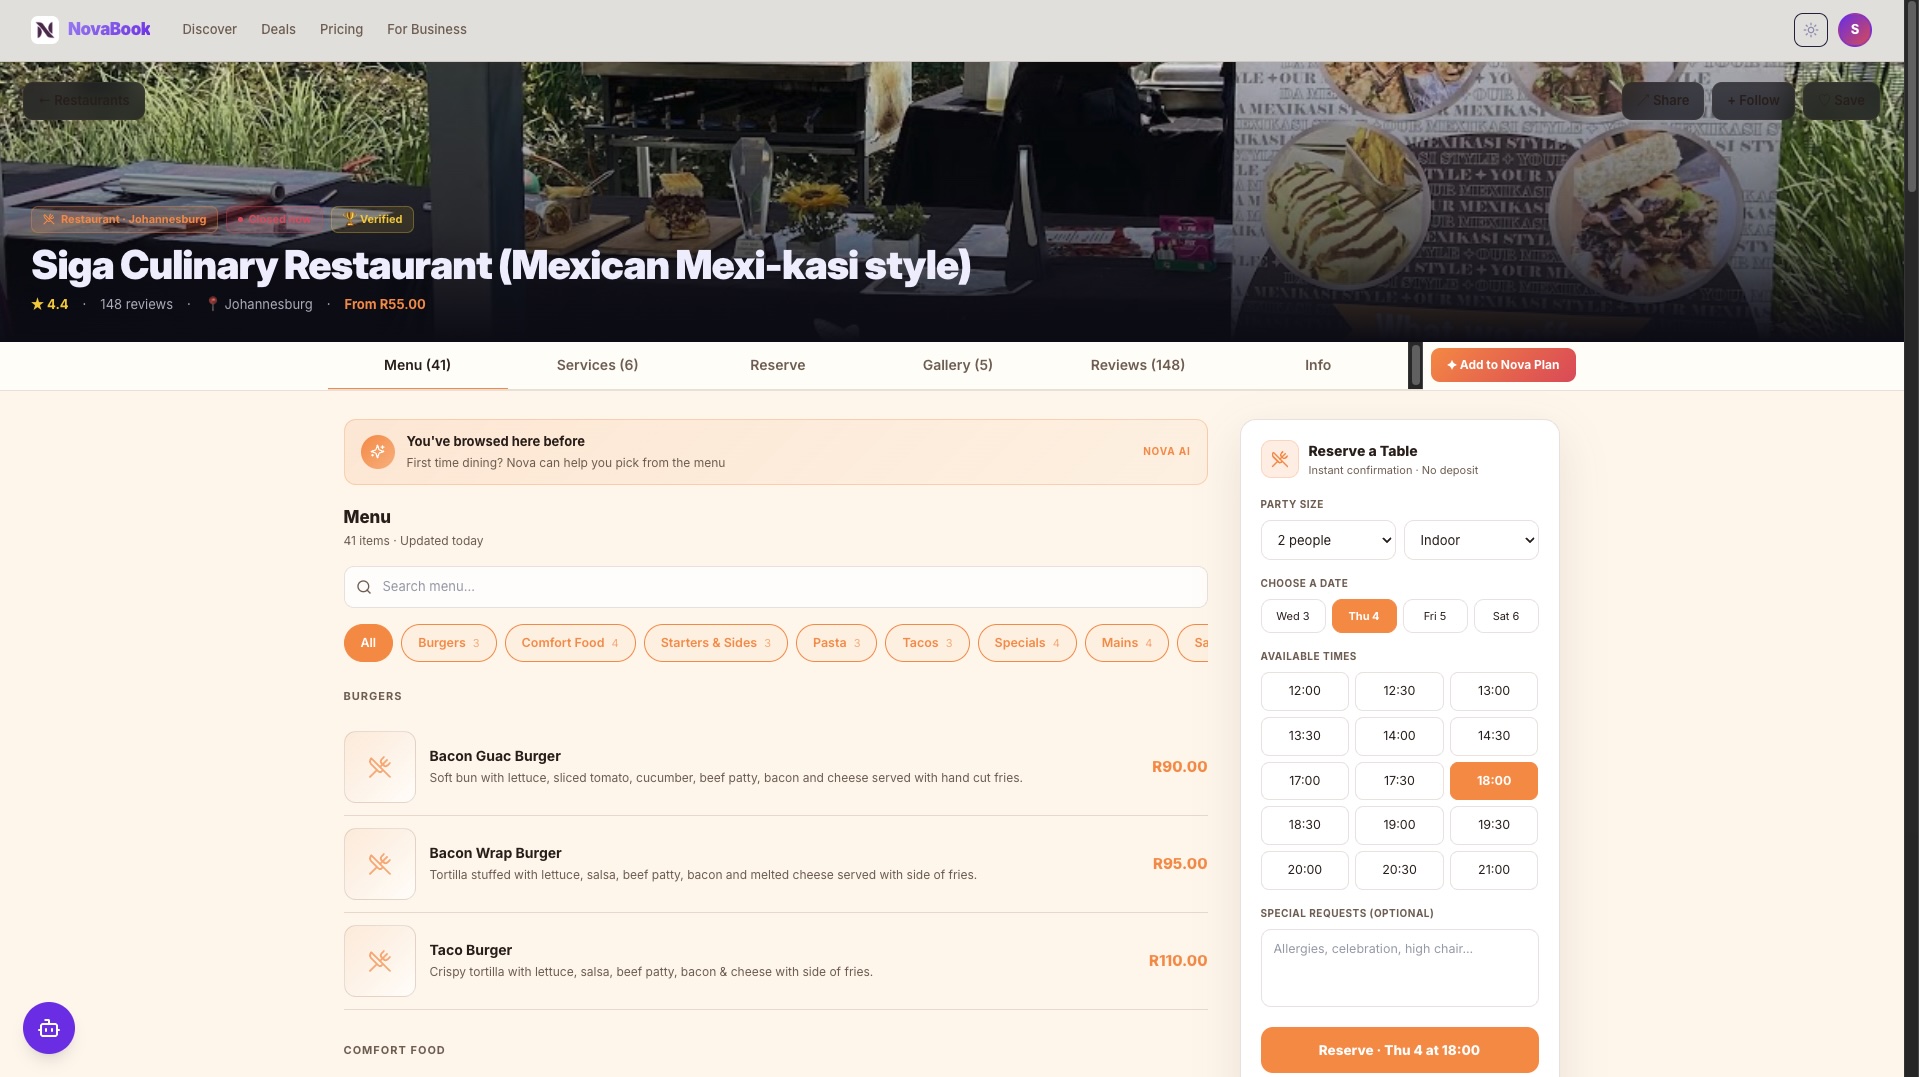Filter menu by Mains
Viewport: 1919px width, 1077px height.
coord(1127,643)
